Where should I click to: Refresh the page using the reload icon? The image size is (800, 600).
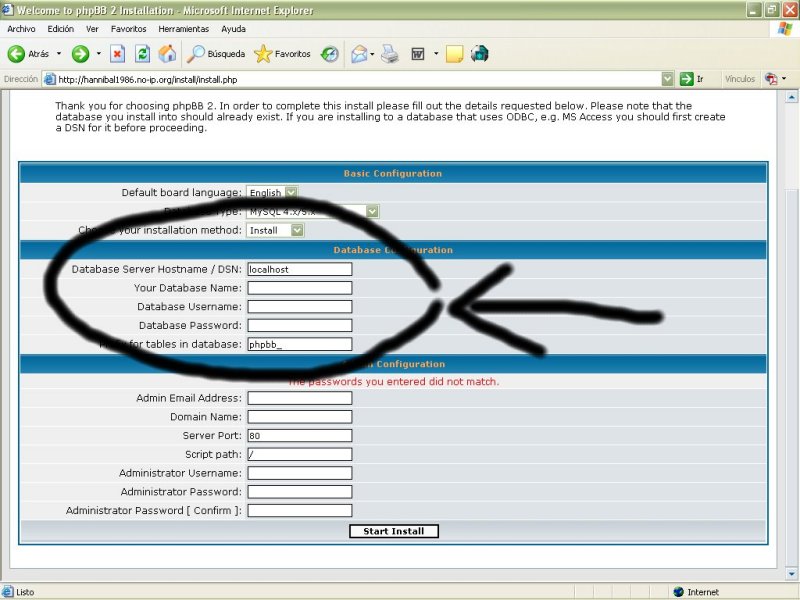pos(142,54)
